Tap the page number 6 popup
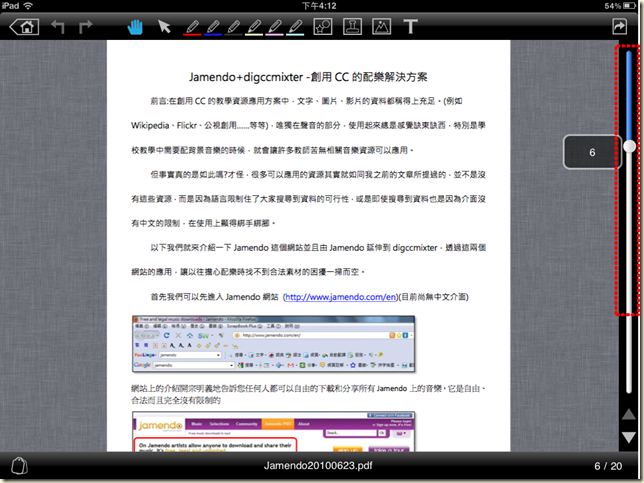 click(592, 152)
